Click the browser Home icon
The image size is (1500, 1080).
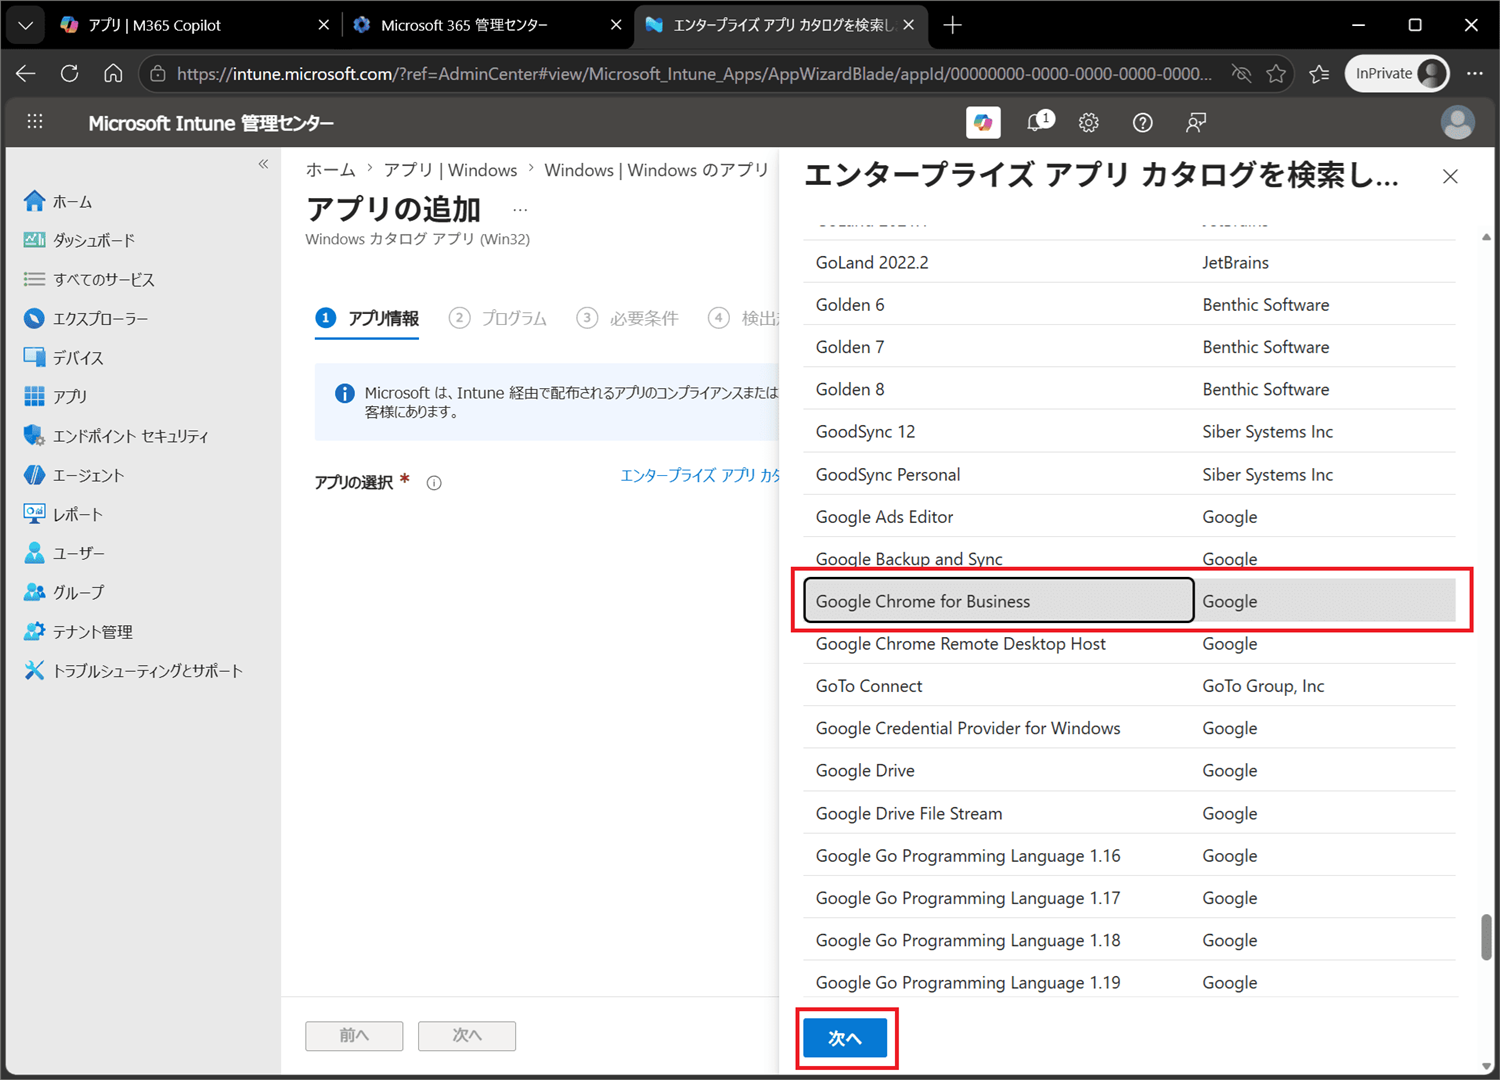(x=113, y=73)
